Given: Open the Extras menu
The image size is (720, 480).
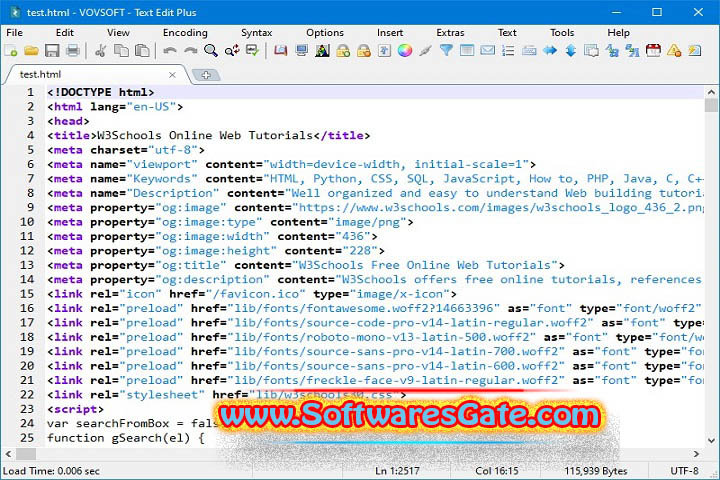Looking at the screenshot, I should click(450, 33).
